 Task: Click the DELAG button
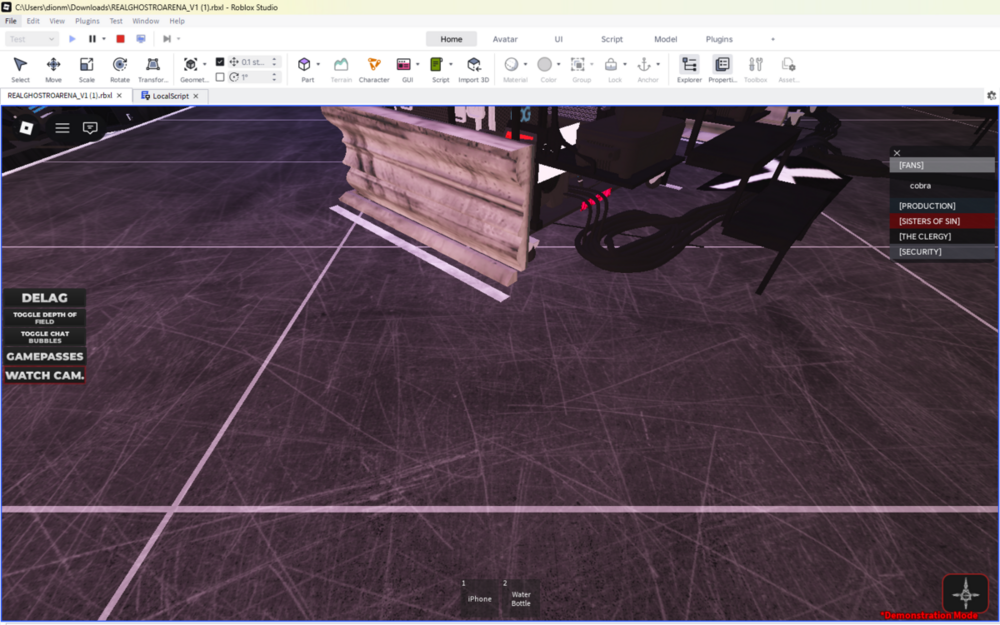click(x=45, y=298)
